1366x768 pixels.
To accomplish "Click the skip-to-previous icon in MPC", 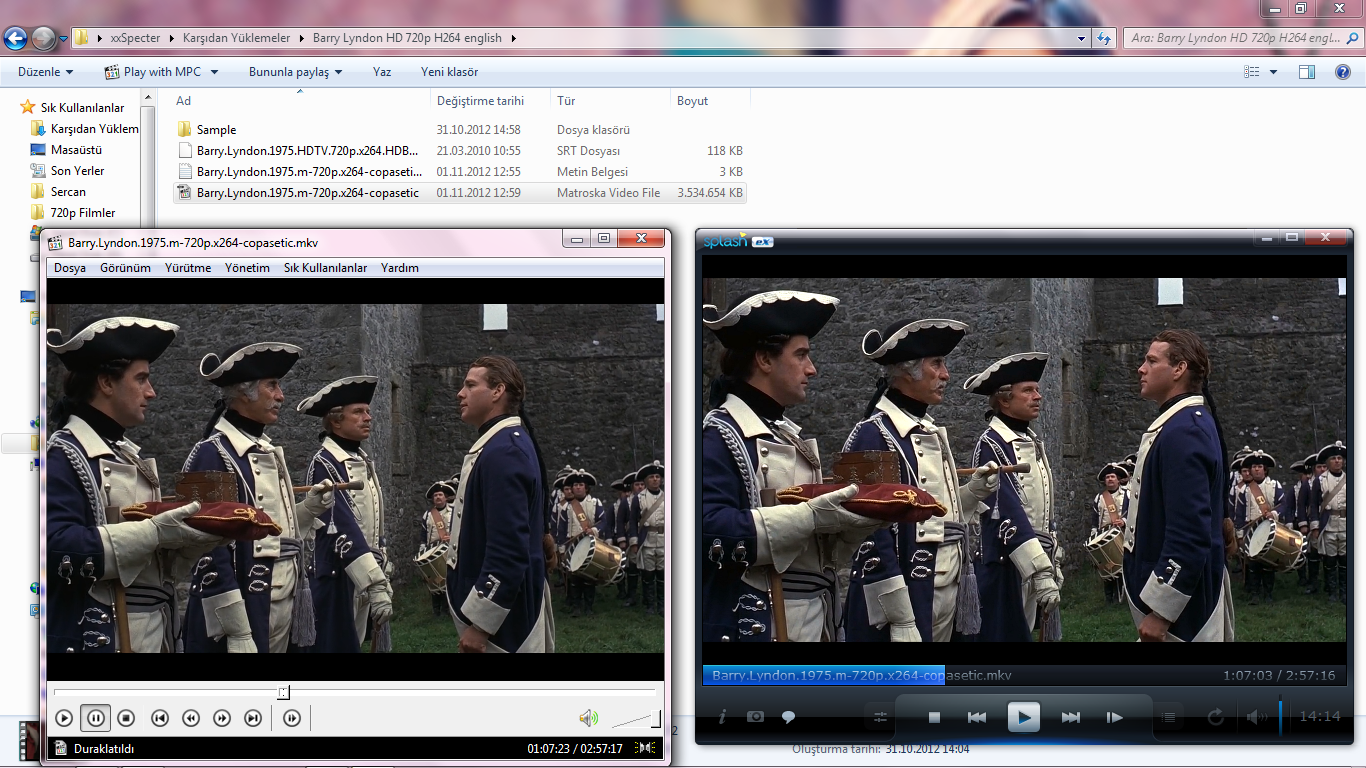I will (x=159, y=718).
